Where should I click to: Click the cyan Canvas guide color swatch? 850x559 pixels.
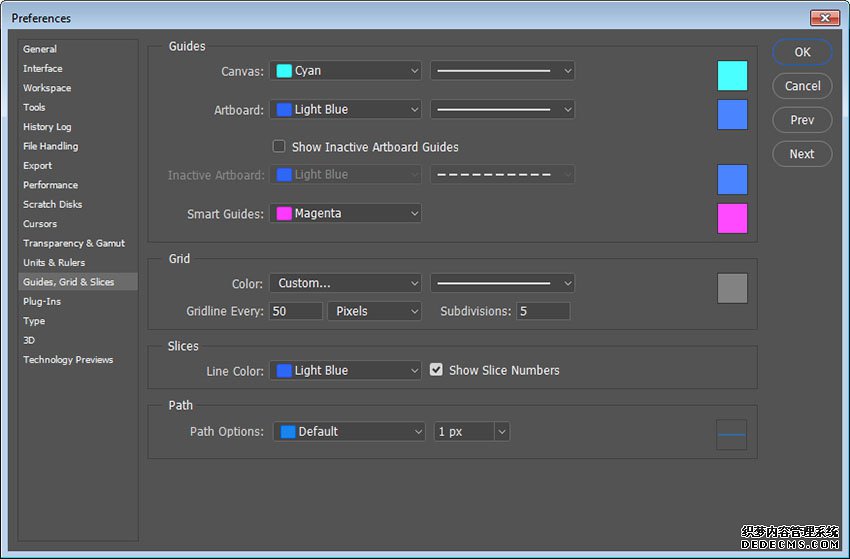pyautogui.click(x=732, y=75)
